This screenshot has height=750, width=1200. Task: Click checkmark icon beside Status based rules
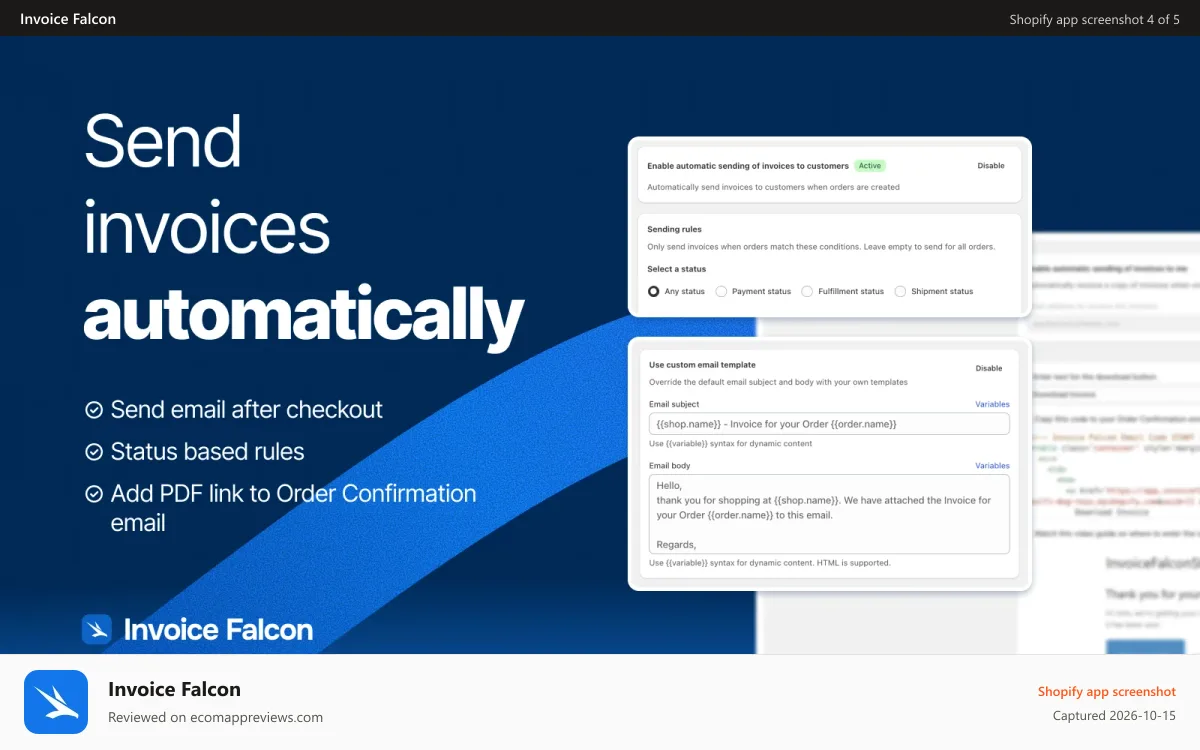(94, 452)
